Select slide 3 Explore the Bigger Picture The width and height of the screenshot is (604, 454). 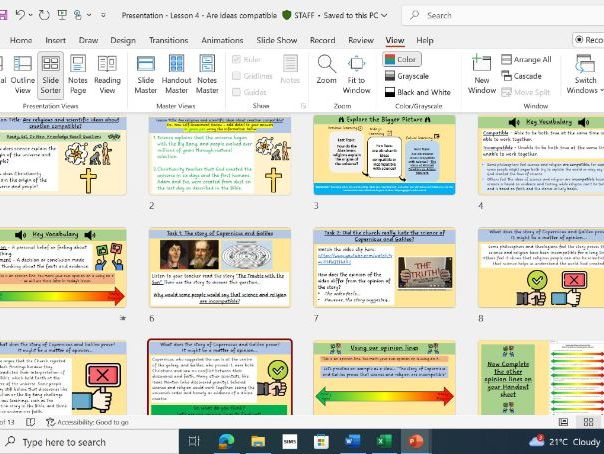(384, 155)
